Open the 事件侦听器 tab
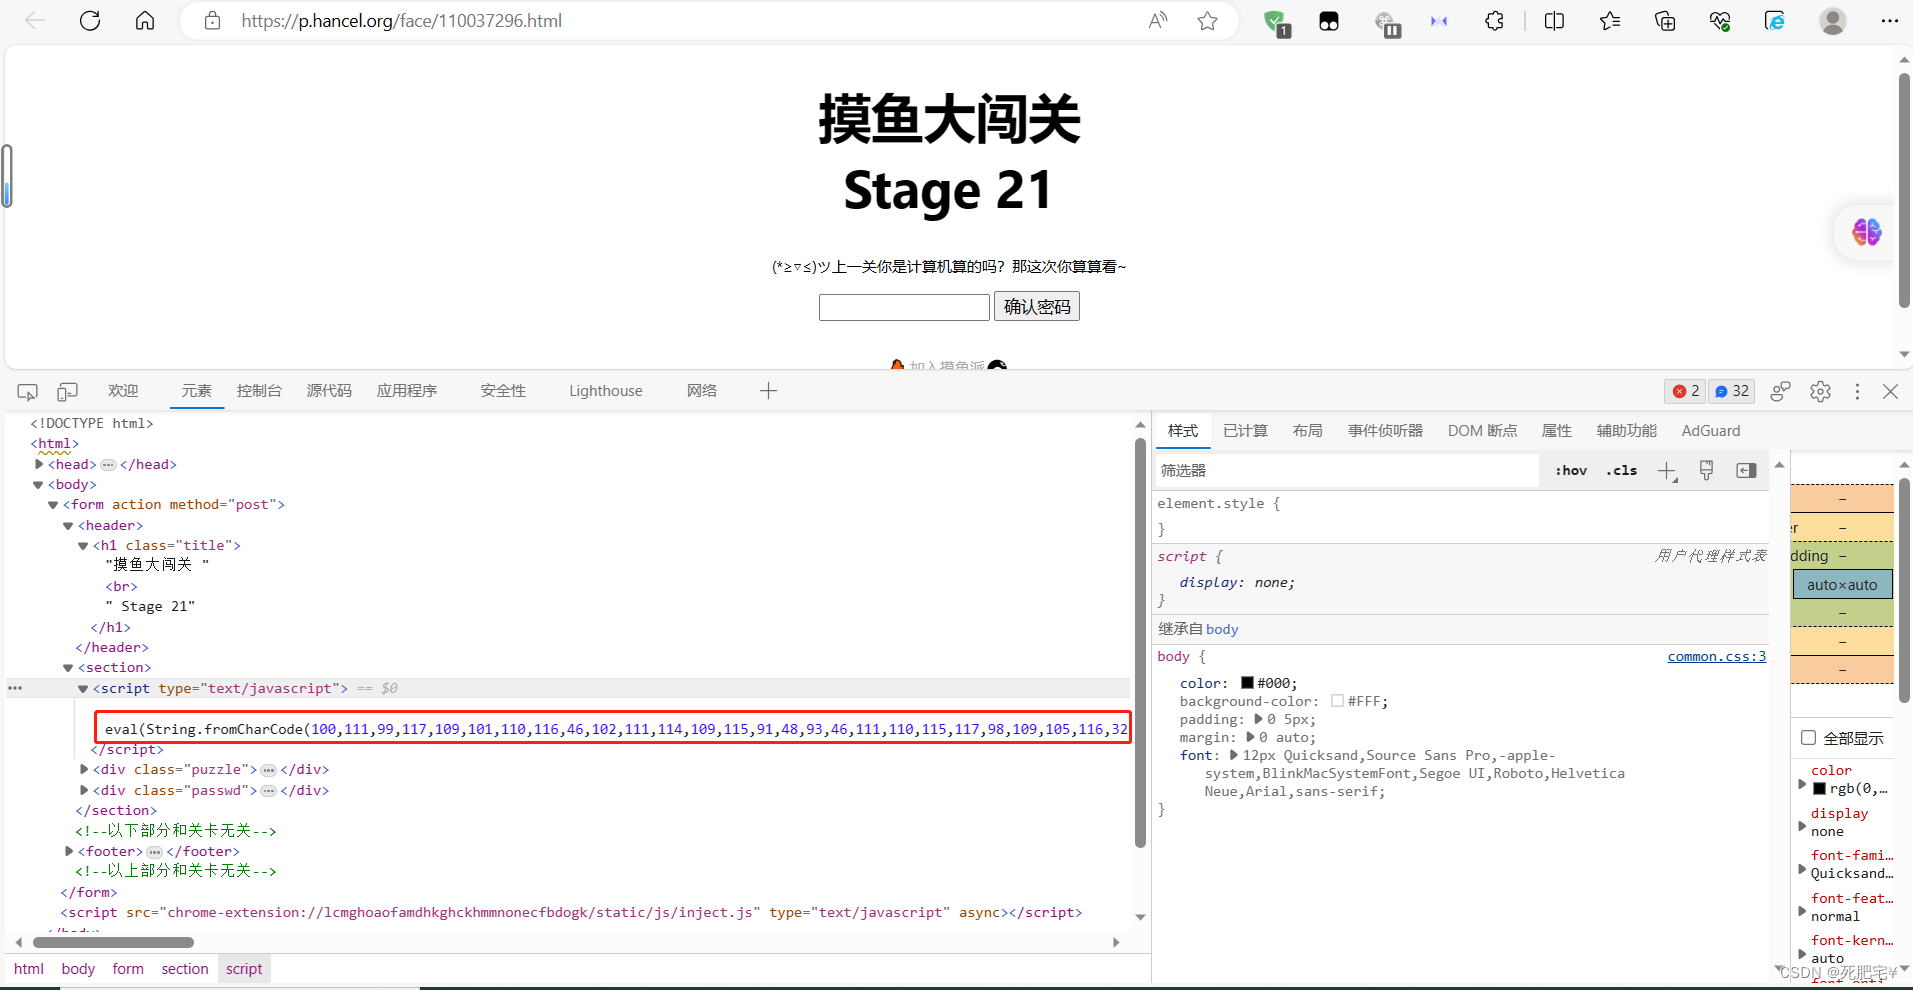The image size is (1913, 990). point(1385,431)
